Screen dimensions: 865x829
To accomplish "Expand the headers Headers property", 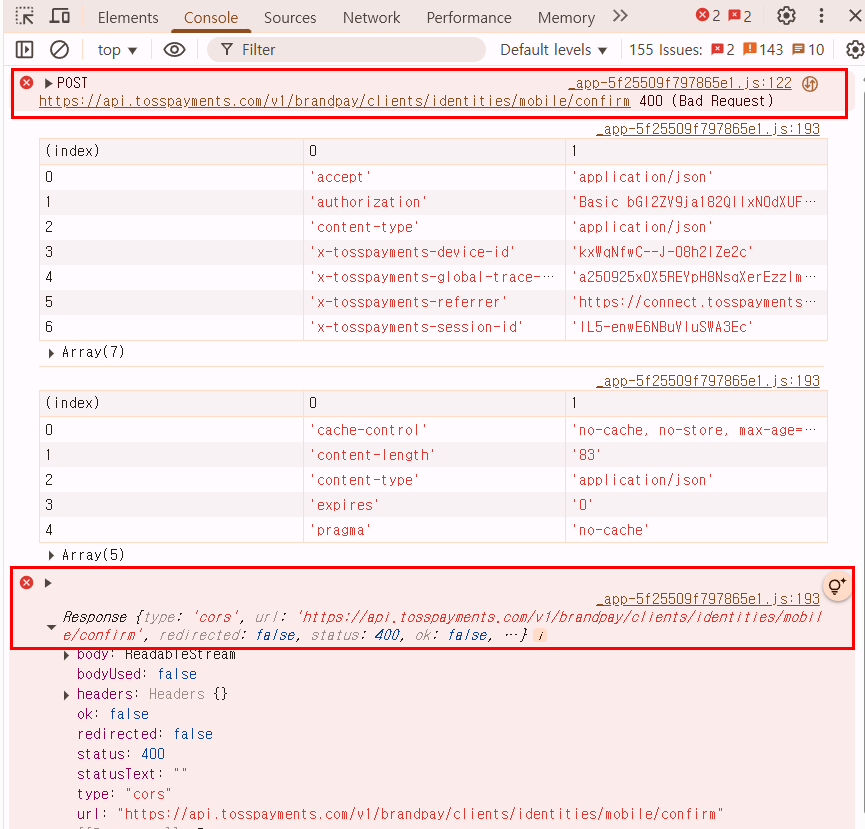I will coord(66,695).
